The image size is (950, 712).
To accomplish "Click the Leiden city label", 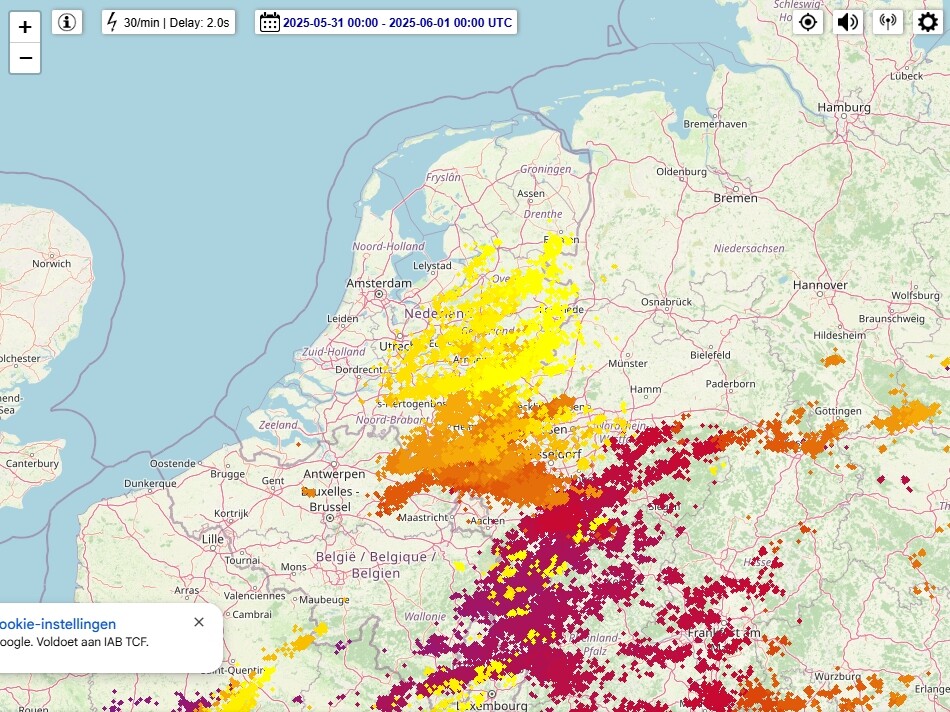I will tap(342, 319).
